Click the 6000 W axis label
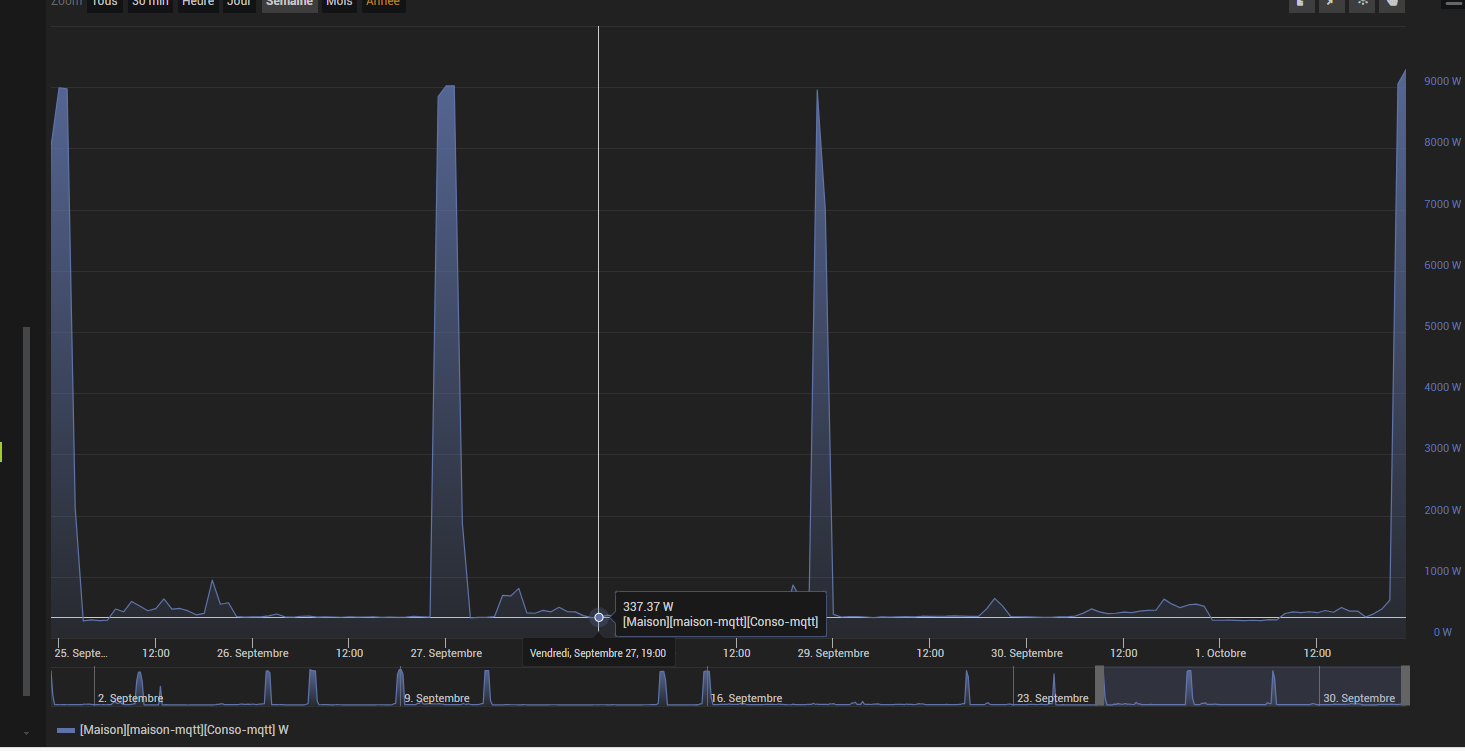The image size is (1465, 751). [x=1443, y=266]
